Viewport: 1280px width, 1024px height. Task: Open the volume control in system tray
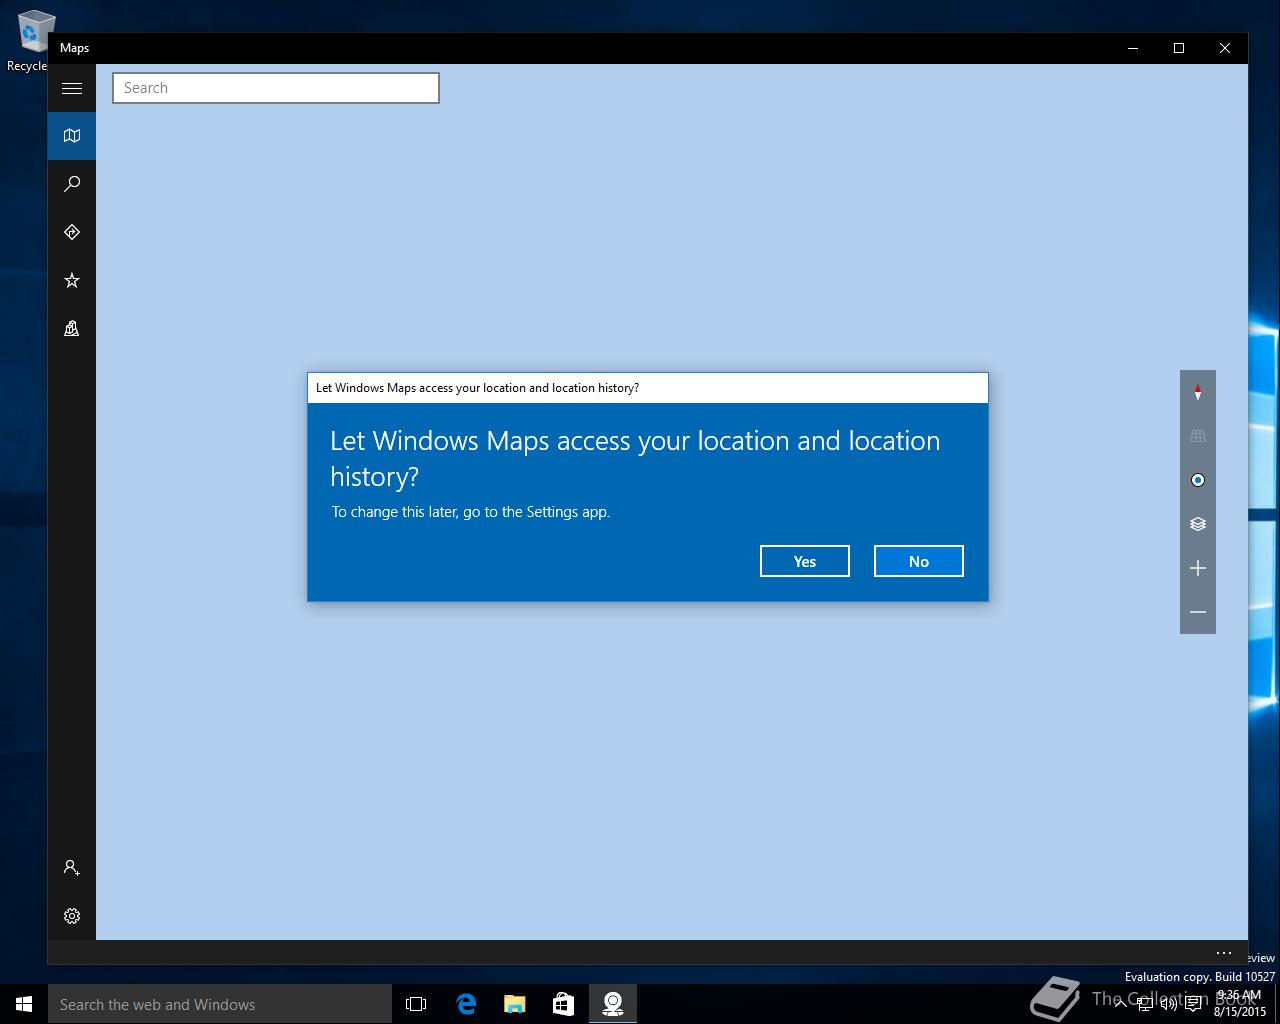(1168, 1004)
